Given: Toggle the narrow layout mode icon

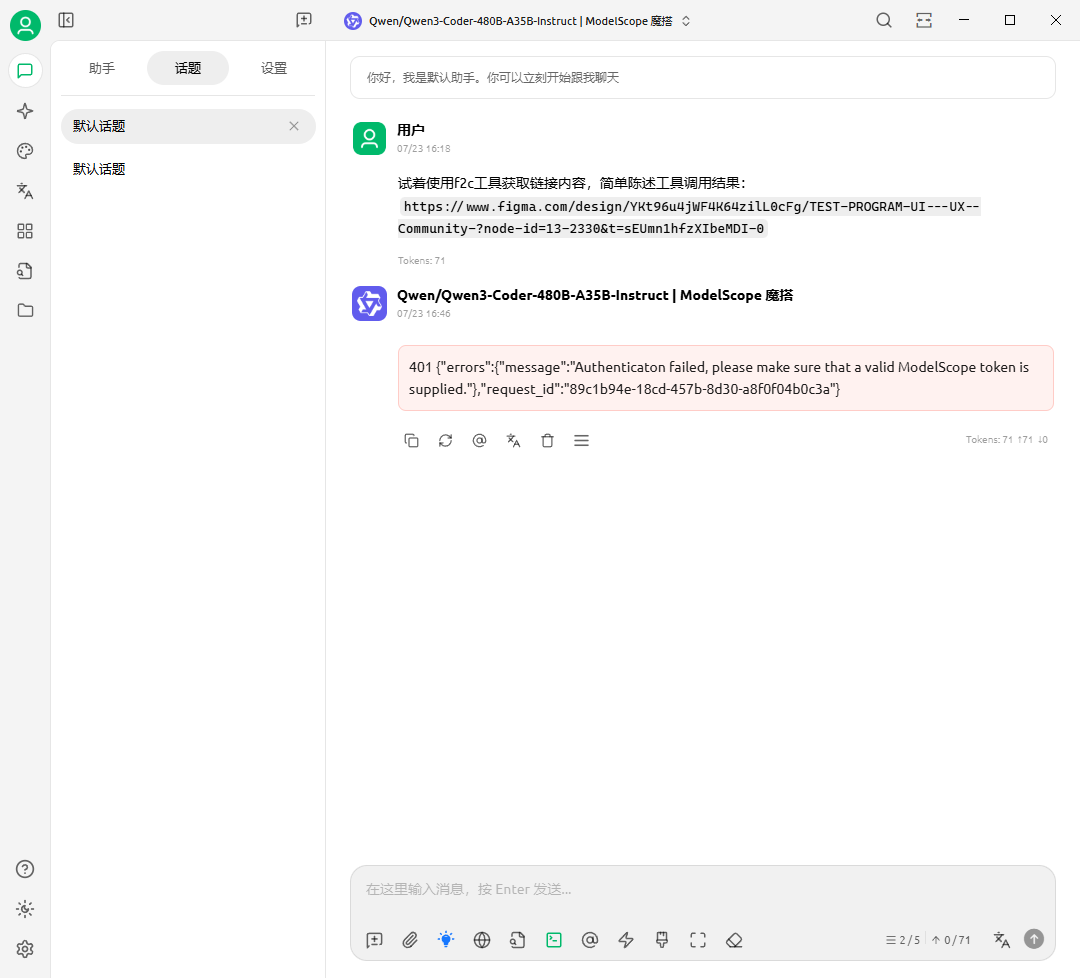Looking at the screenshot, I should point(924,21).
